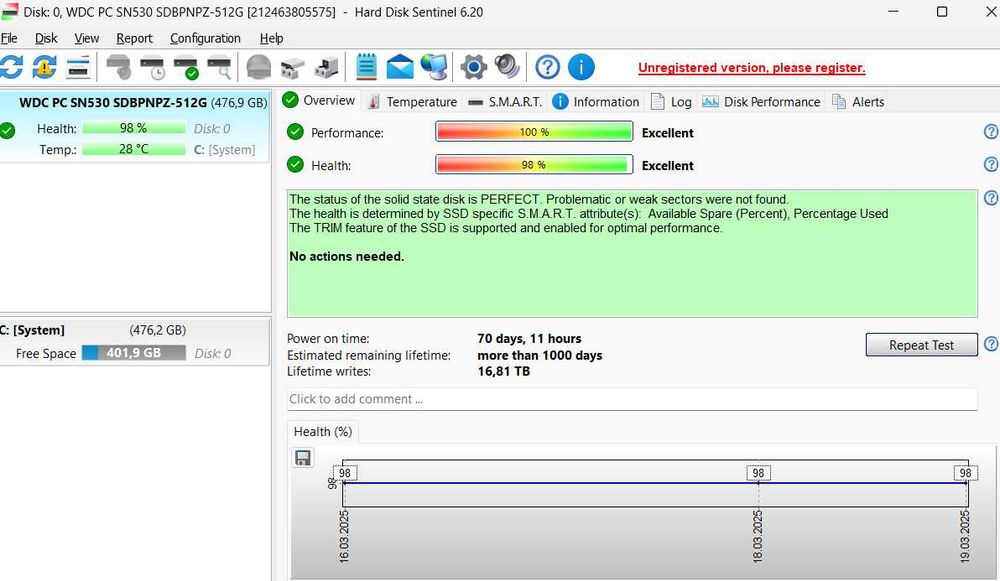Minimize the Hard Disk Sentinel window
This screenshot has height=581, width=1000.
click(x=893, y=11)
